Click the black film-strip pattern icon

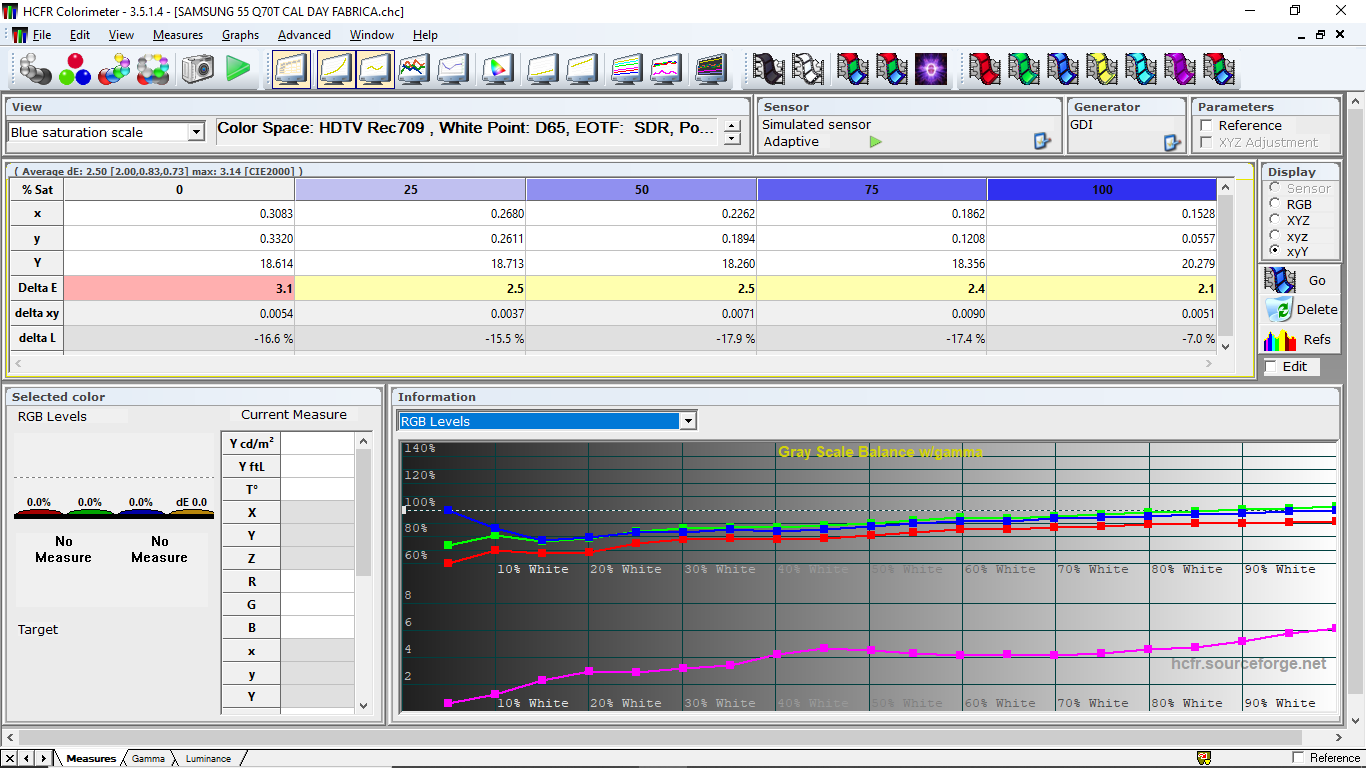click(x=769, y=69)
